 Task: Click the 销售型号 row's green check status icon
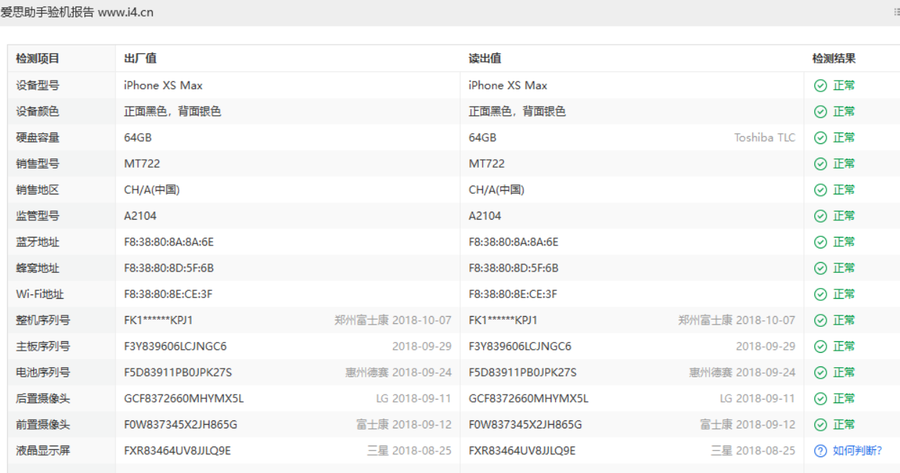pyautogui.click(x=820, y=164)
